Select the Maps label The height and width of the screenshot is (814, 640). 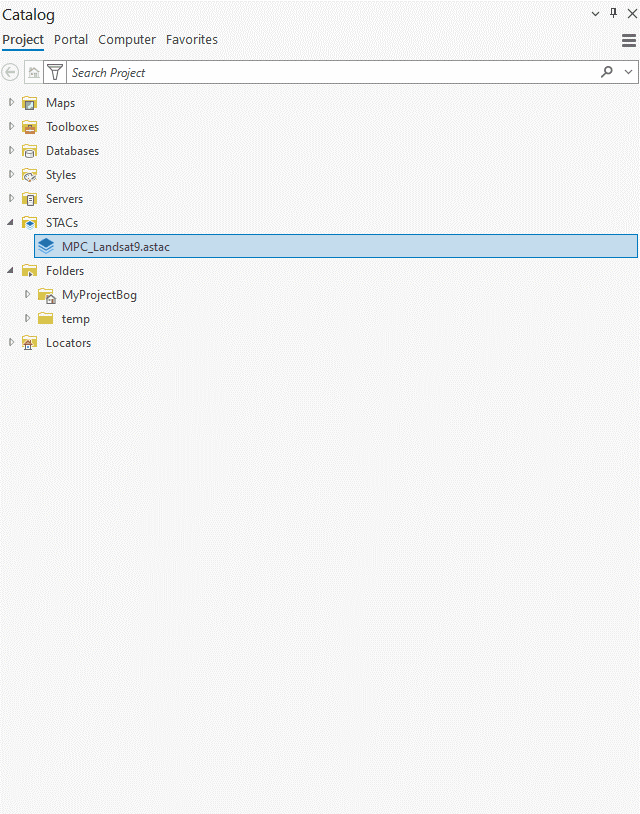click(x=60, y=103)
